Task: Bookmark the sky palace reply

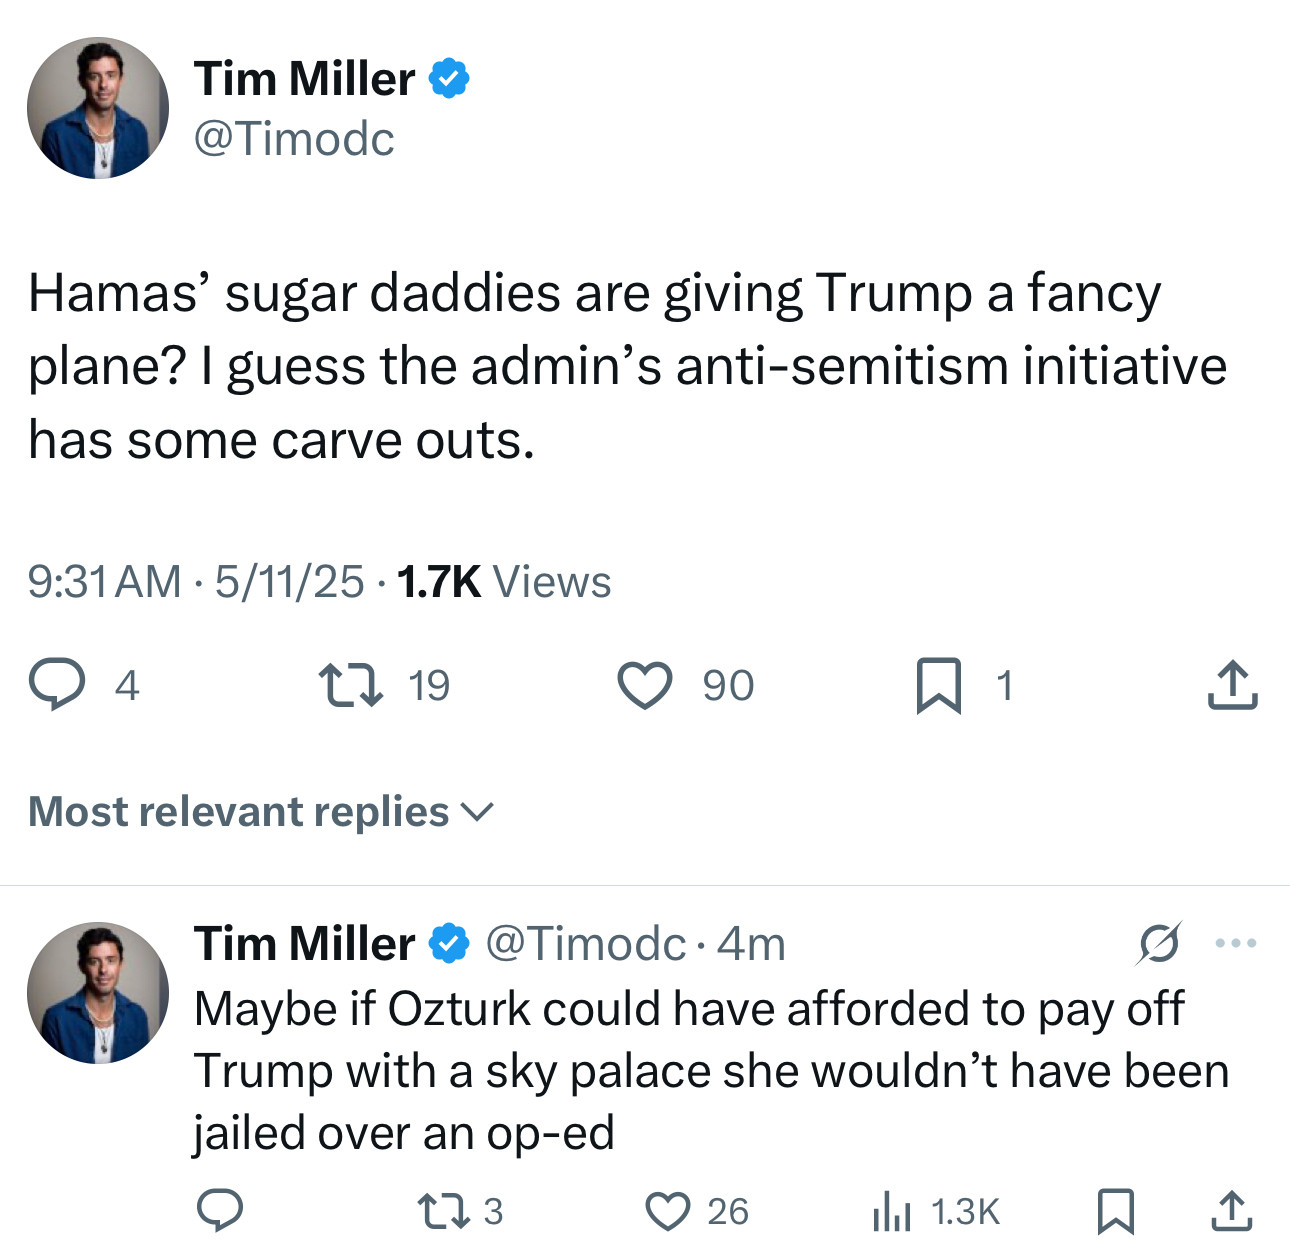Action: 1116,1211
